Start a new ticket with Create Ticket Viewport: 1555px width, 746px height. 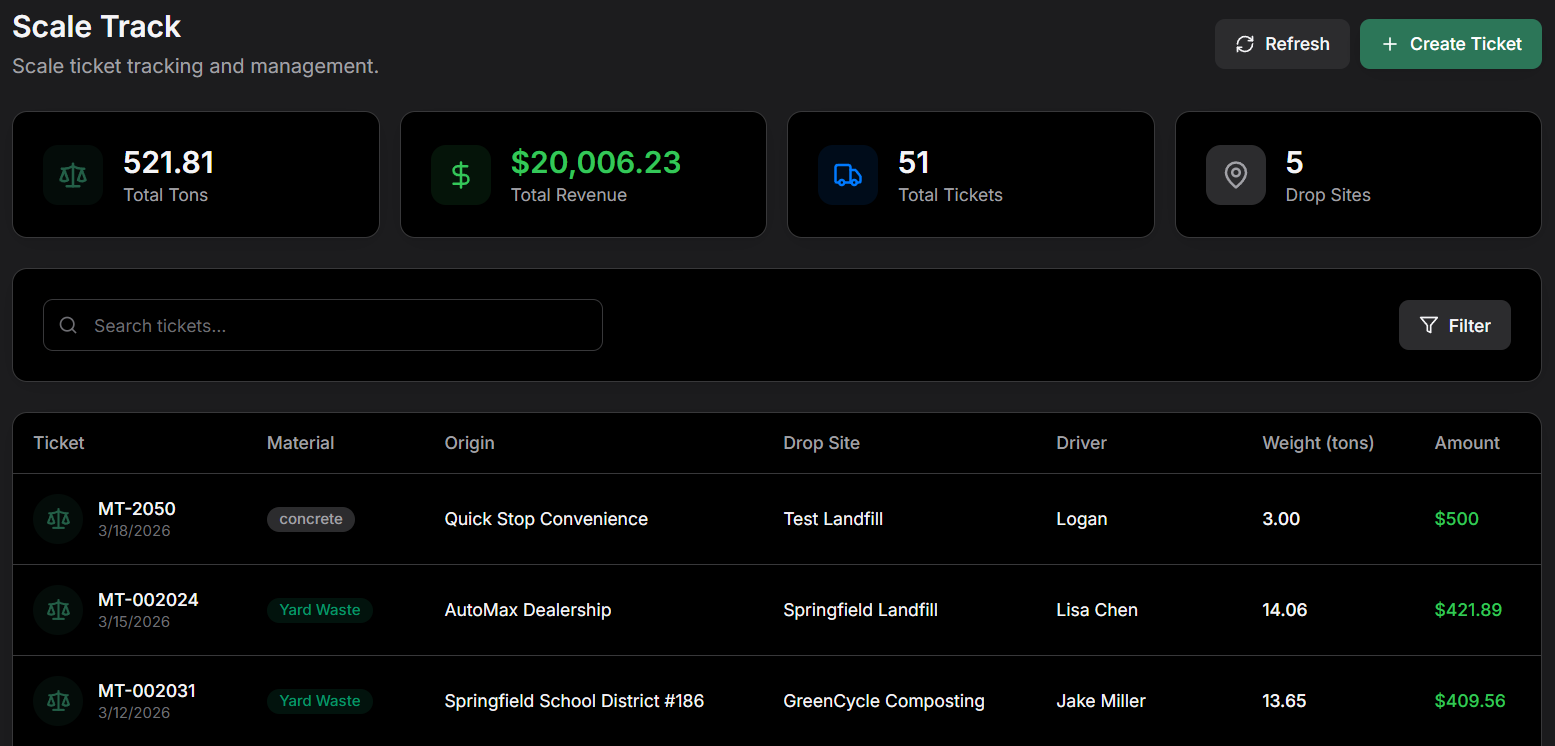(1450, 44)
